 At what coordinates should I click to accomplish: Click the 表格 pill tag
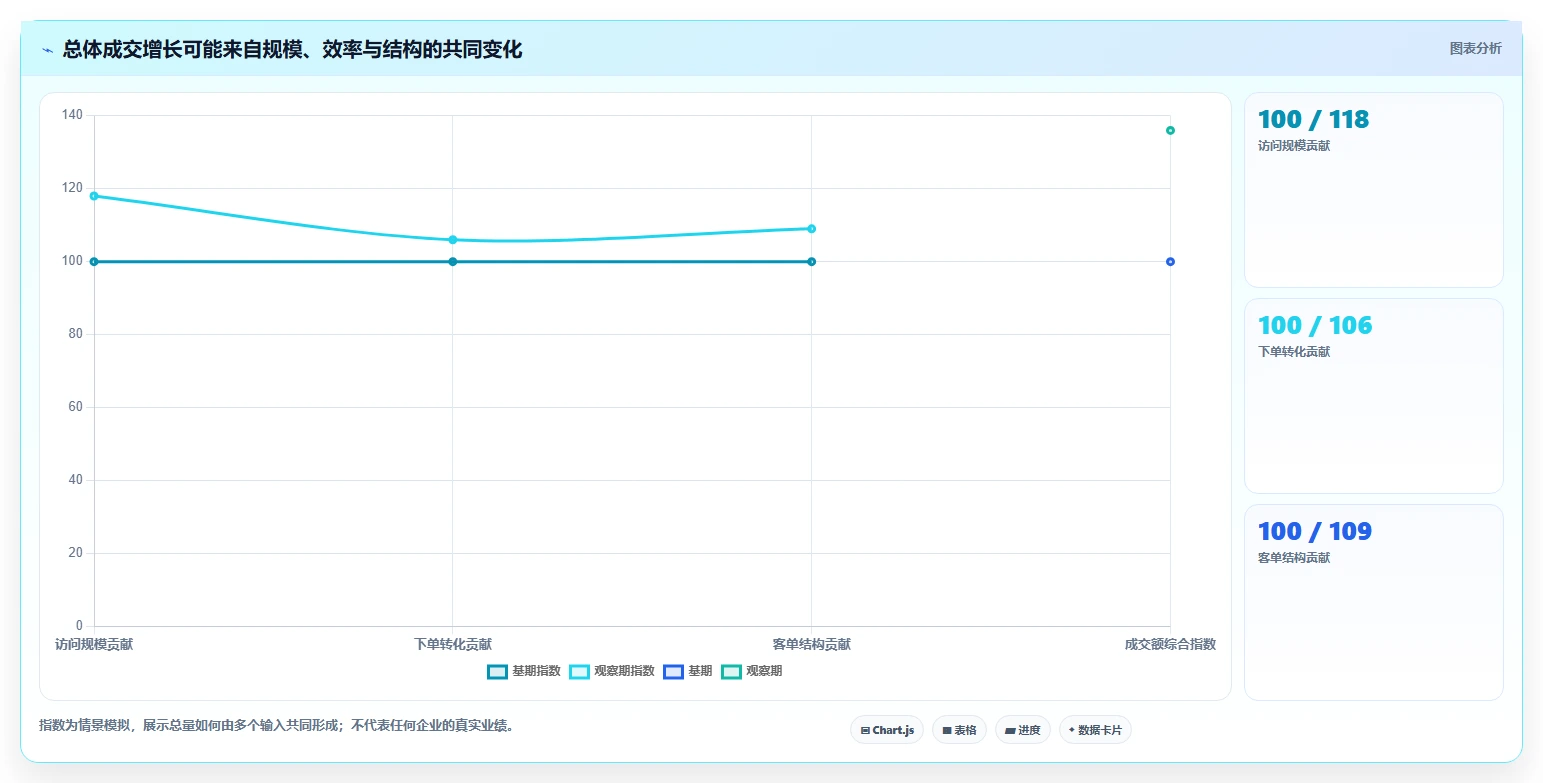959,730
